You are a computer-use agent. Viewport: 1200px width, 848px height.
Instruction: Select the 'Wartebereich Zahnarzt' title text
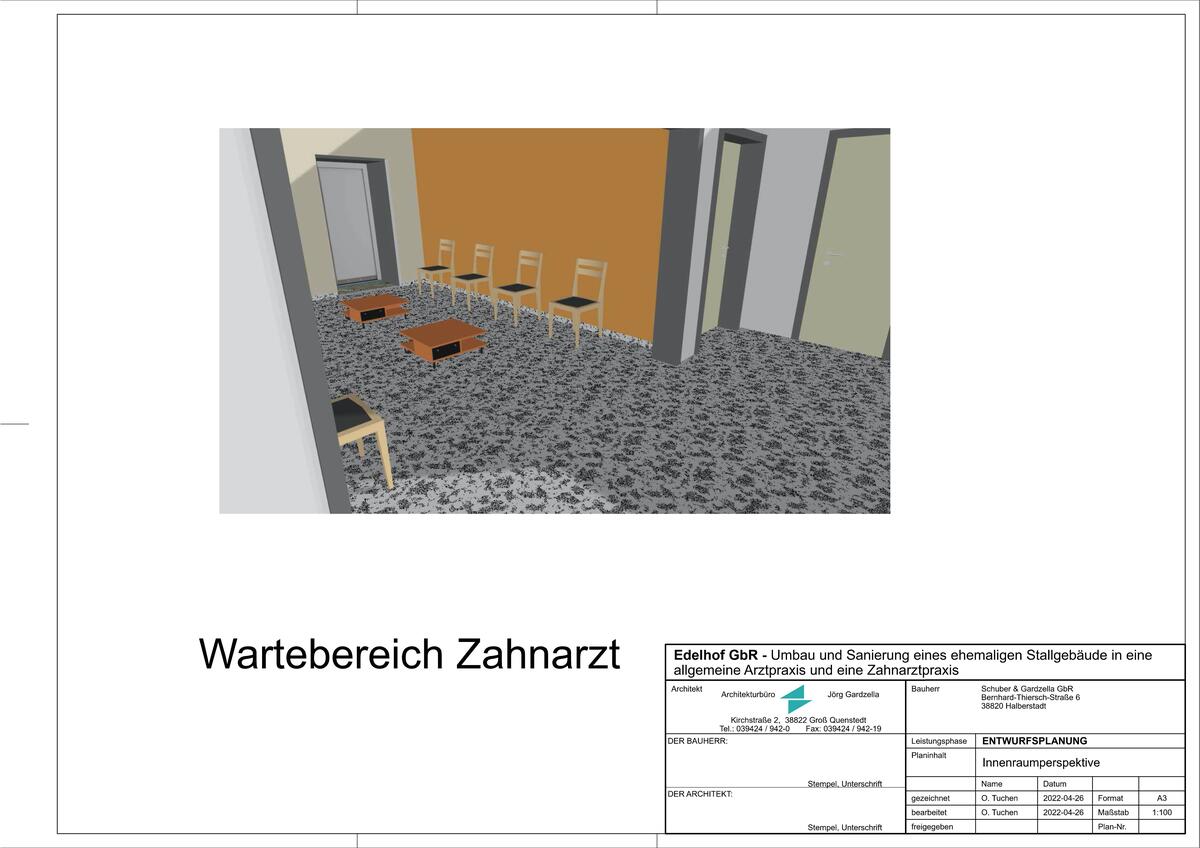[409, 655]
